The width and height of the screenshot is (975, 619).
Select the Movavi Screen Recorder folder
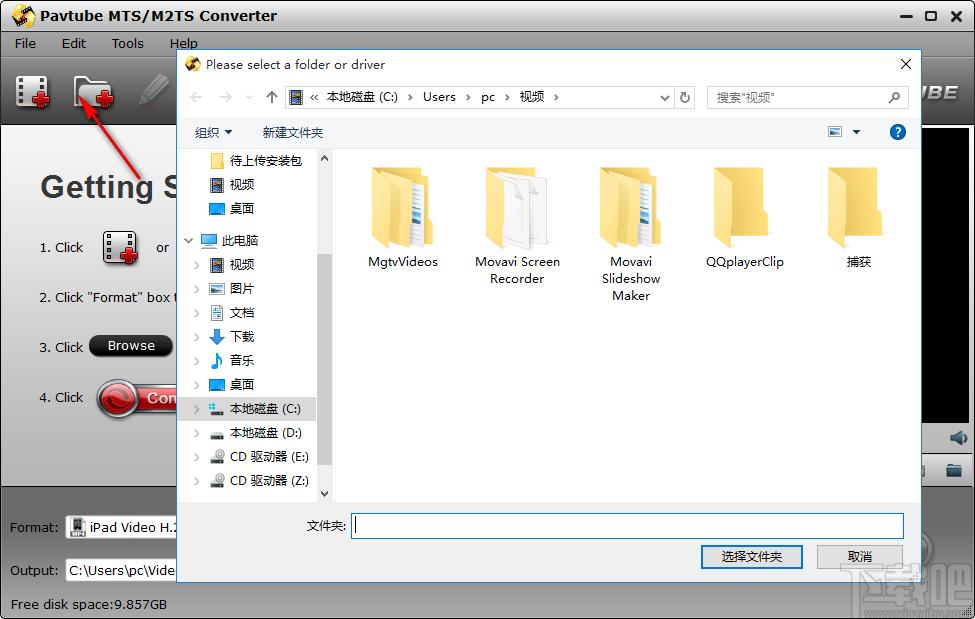(x=517, y=226)
